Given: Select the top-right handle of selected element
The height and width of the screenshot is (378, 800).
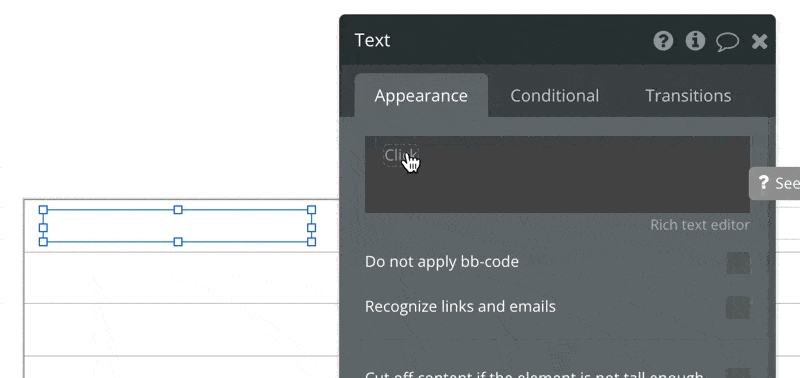Looking at the screenshot, I should point(312,210).
